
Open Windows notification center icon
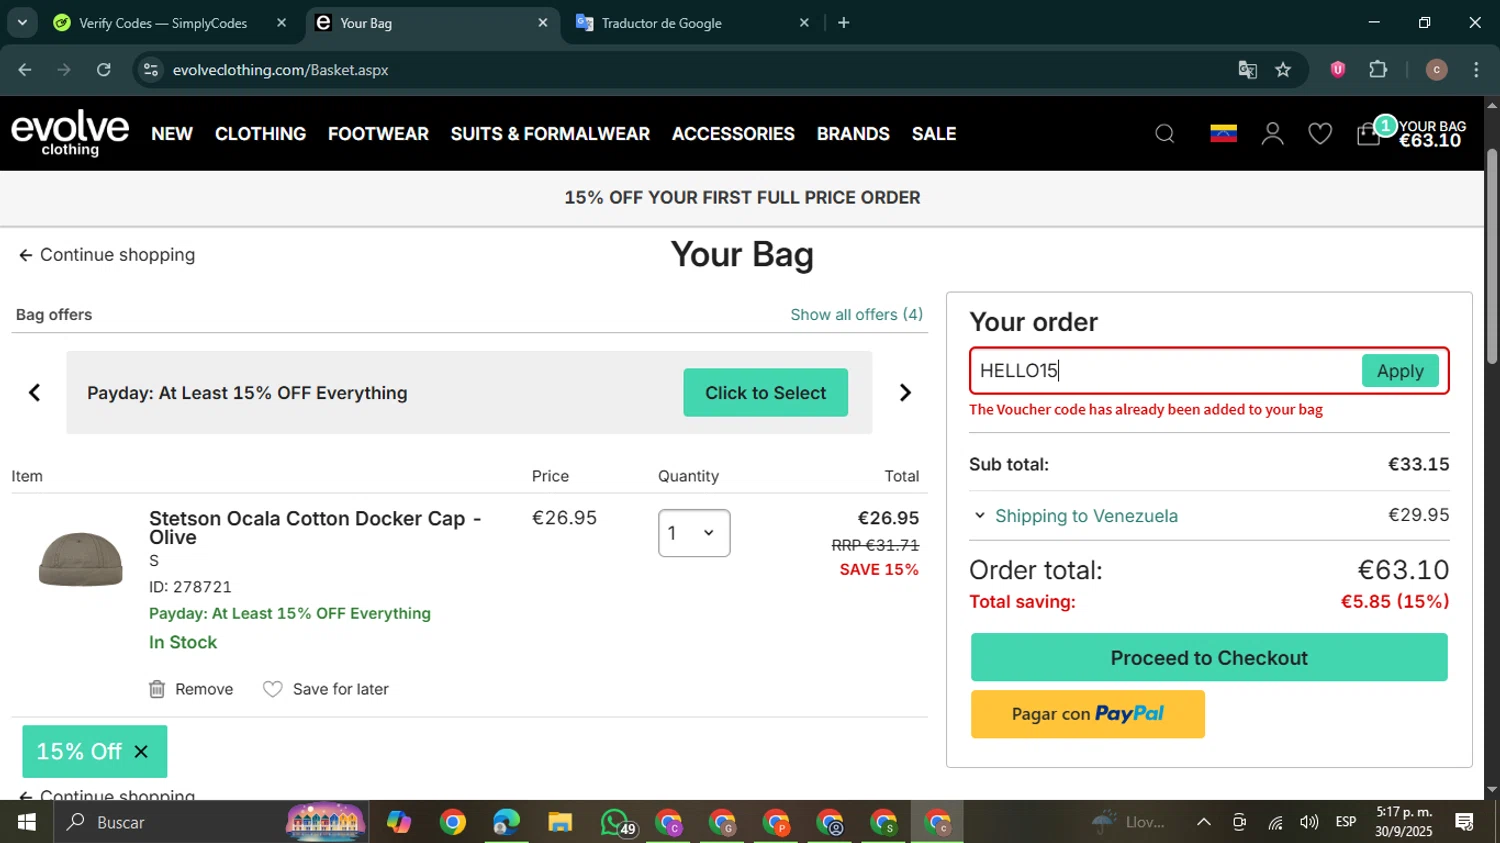pyautogui.click(x=1465, y=823)
